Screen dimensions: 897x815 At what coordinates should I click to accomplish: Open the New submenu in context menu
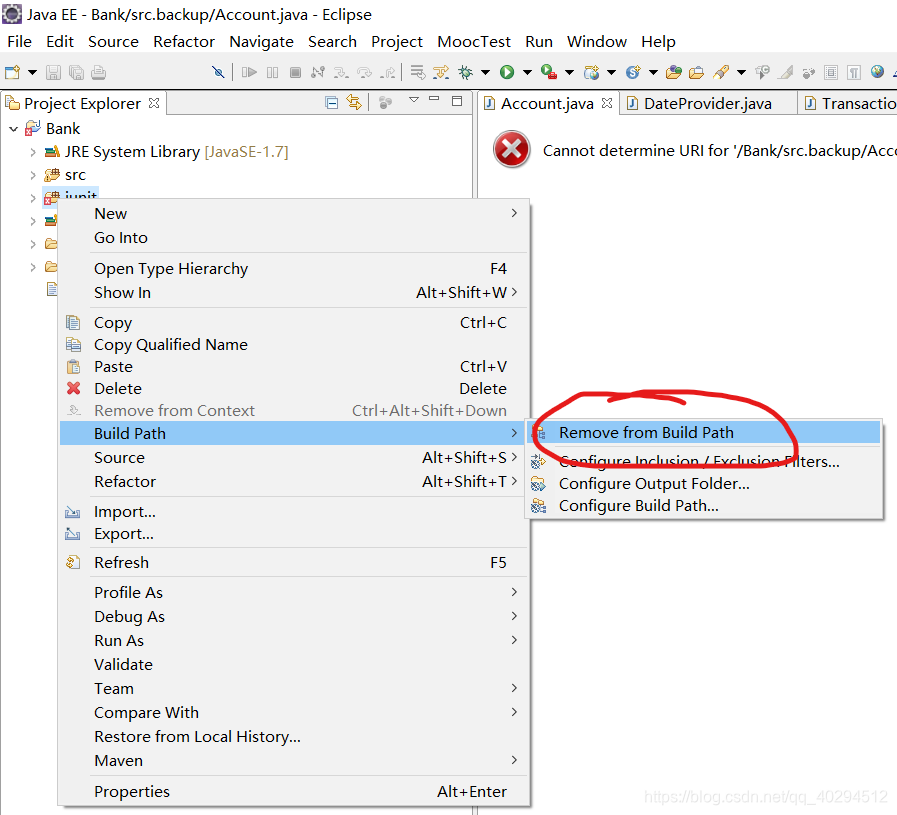tap(295, 213)
